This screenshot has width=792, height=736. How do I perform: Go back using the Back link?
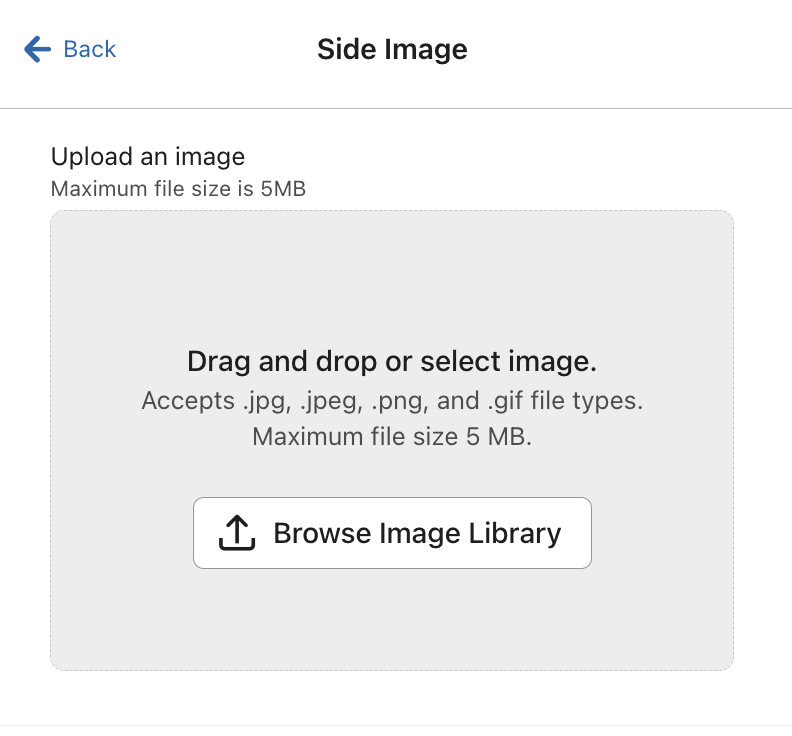point(70,49)
